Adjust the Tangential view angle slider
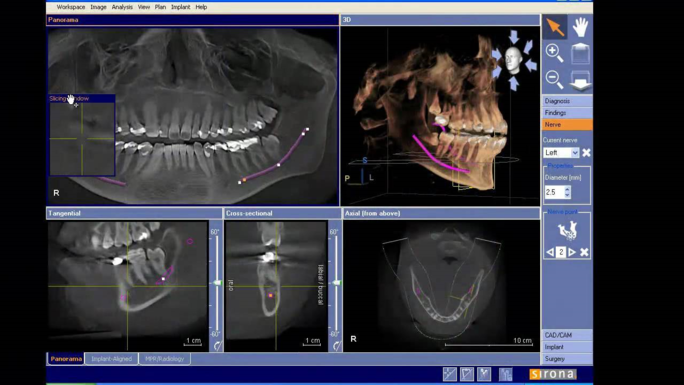This screenshot has width=684, height=385. point(217,283)
